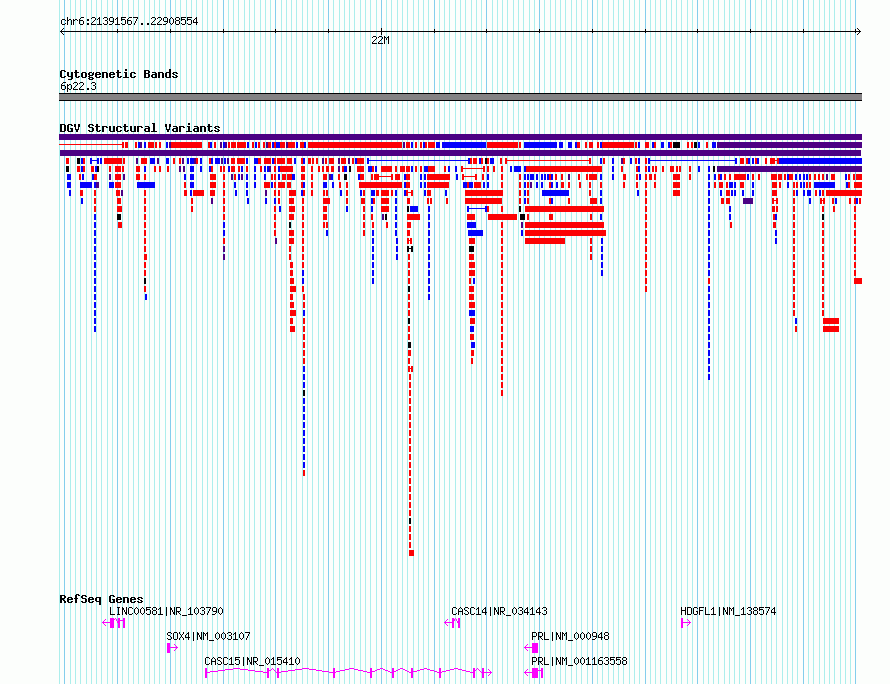Select the PRL NM_000948 gene glyph
890x684 pixels.
tap(531, 648)
